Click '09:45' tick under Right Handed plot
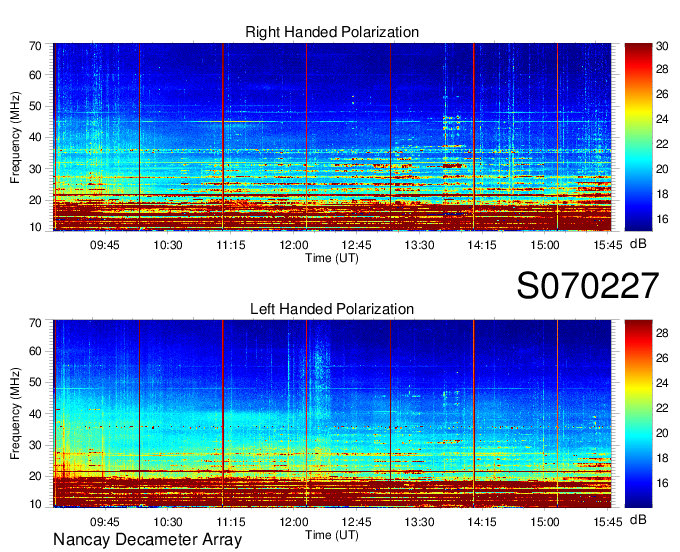The height and width of the screenshot is (552, 680). [105, 245]
